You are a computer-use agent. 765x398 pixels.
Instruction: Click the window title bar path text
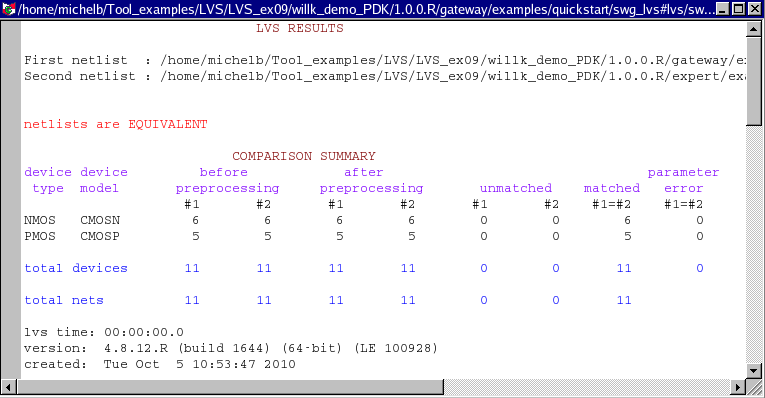click(366, 9)
